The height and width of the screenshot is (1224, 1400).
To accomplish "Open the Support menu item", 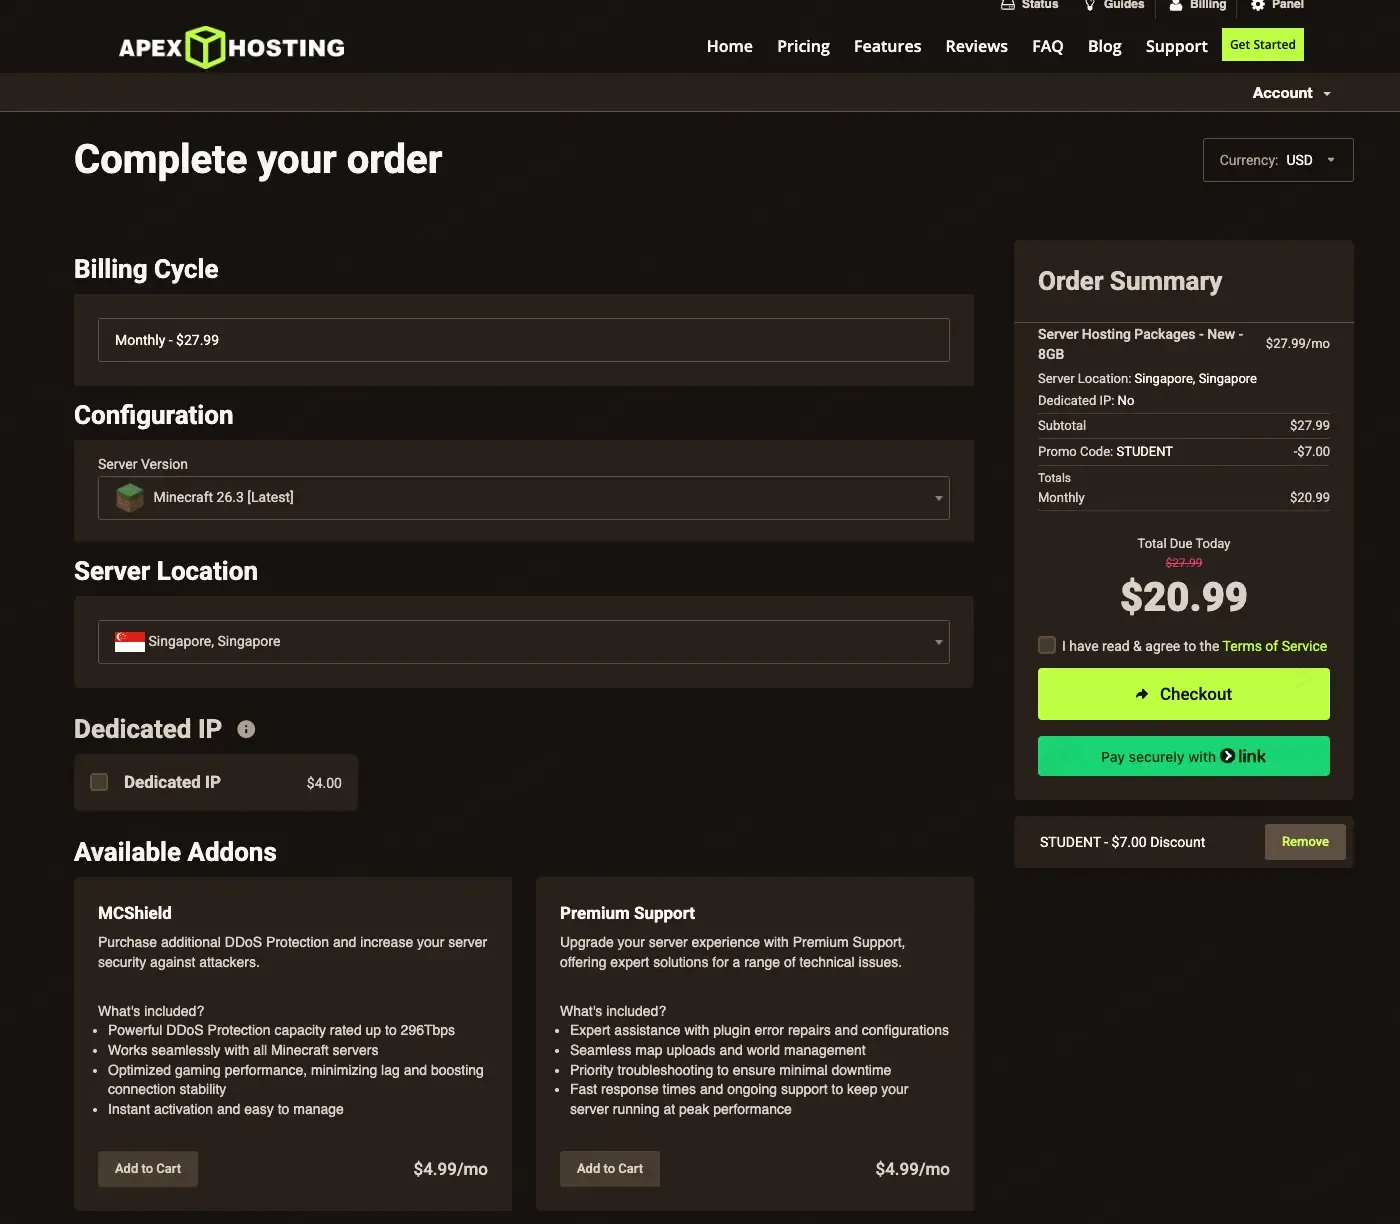I will coord(1177,46).
